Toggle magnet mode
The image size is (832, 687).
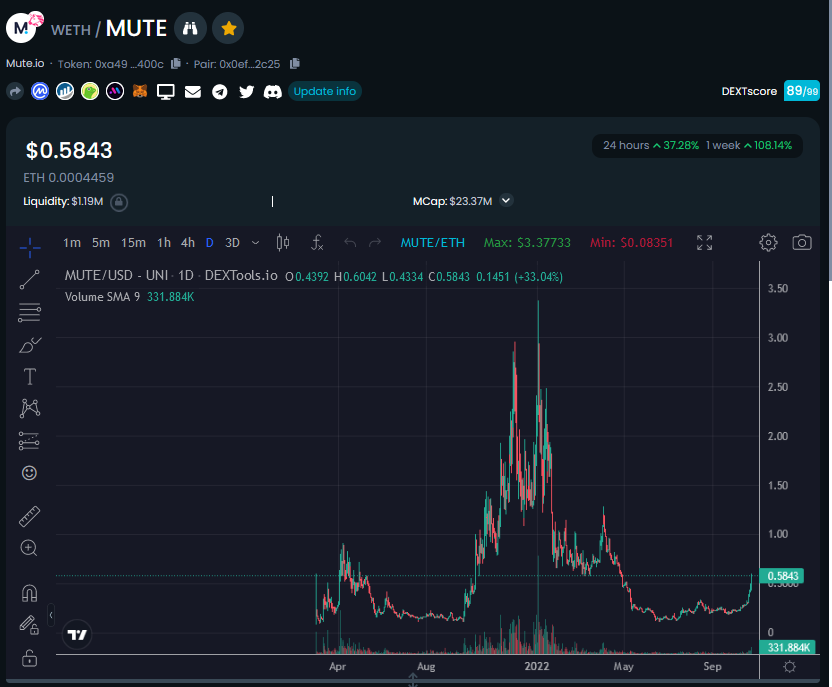(x=29, y=593)
